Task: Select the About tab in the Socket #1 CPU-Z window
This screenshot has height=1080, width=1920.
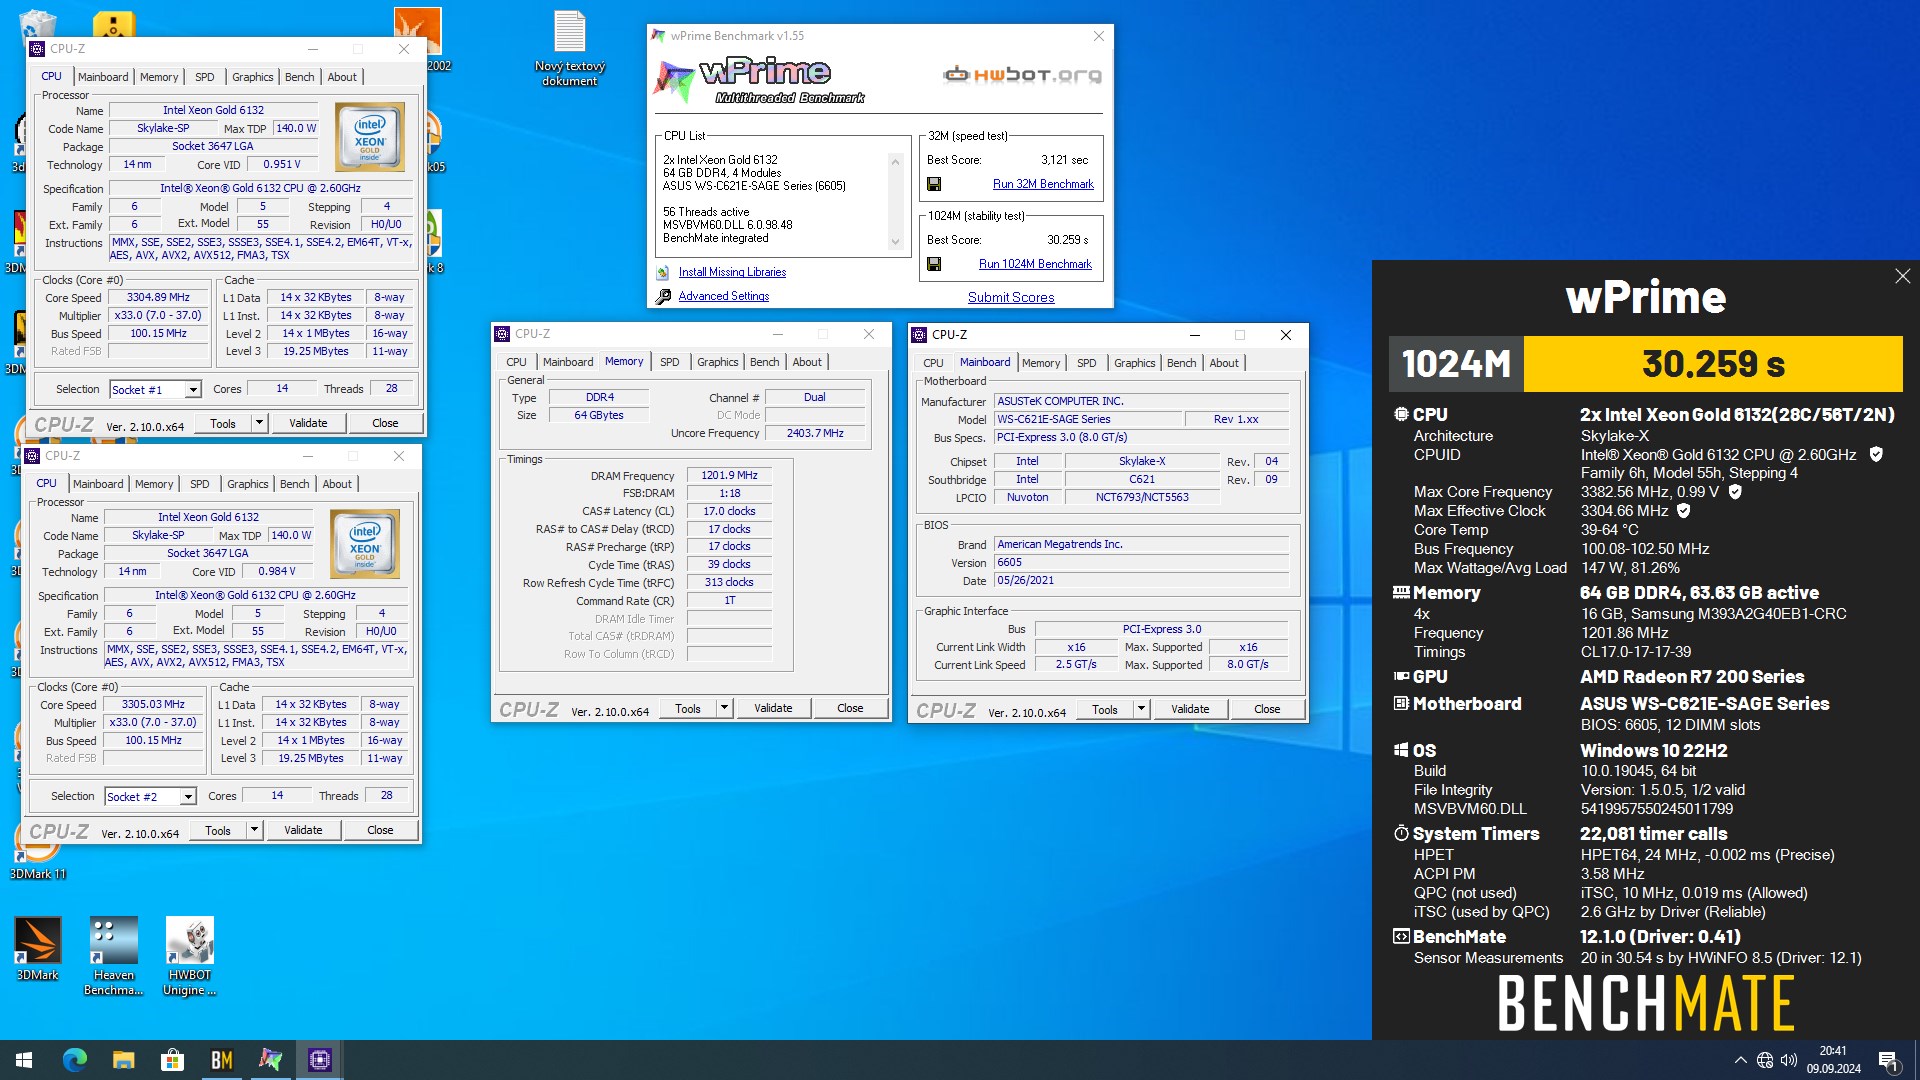Action: (342, 77)
